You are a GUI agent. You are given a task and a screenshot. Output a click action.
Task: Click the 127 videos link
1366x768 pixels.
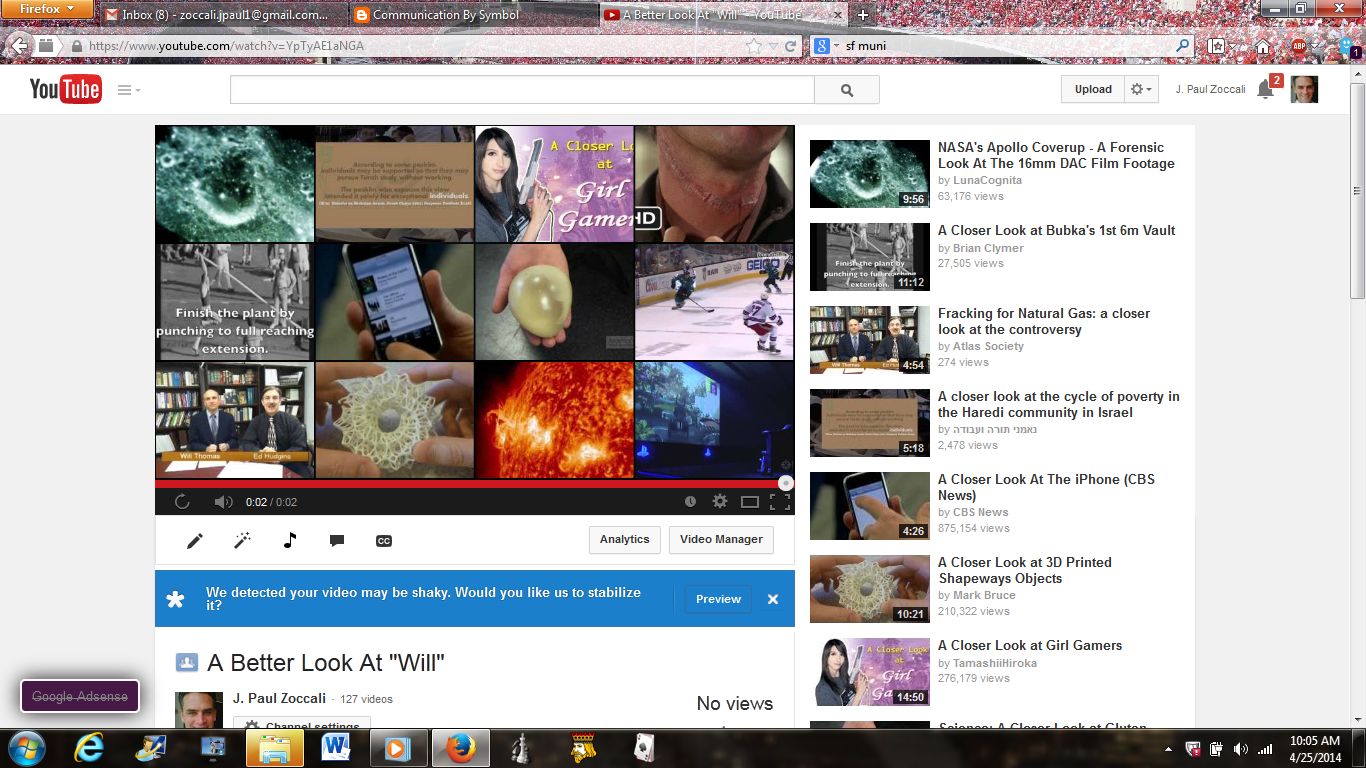[367, 699]
